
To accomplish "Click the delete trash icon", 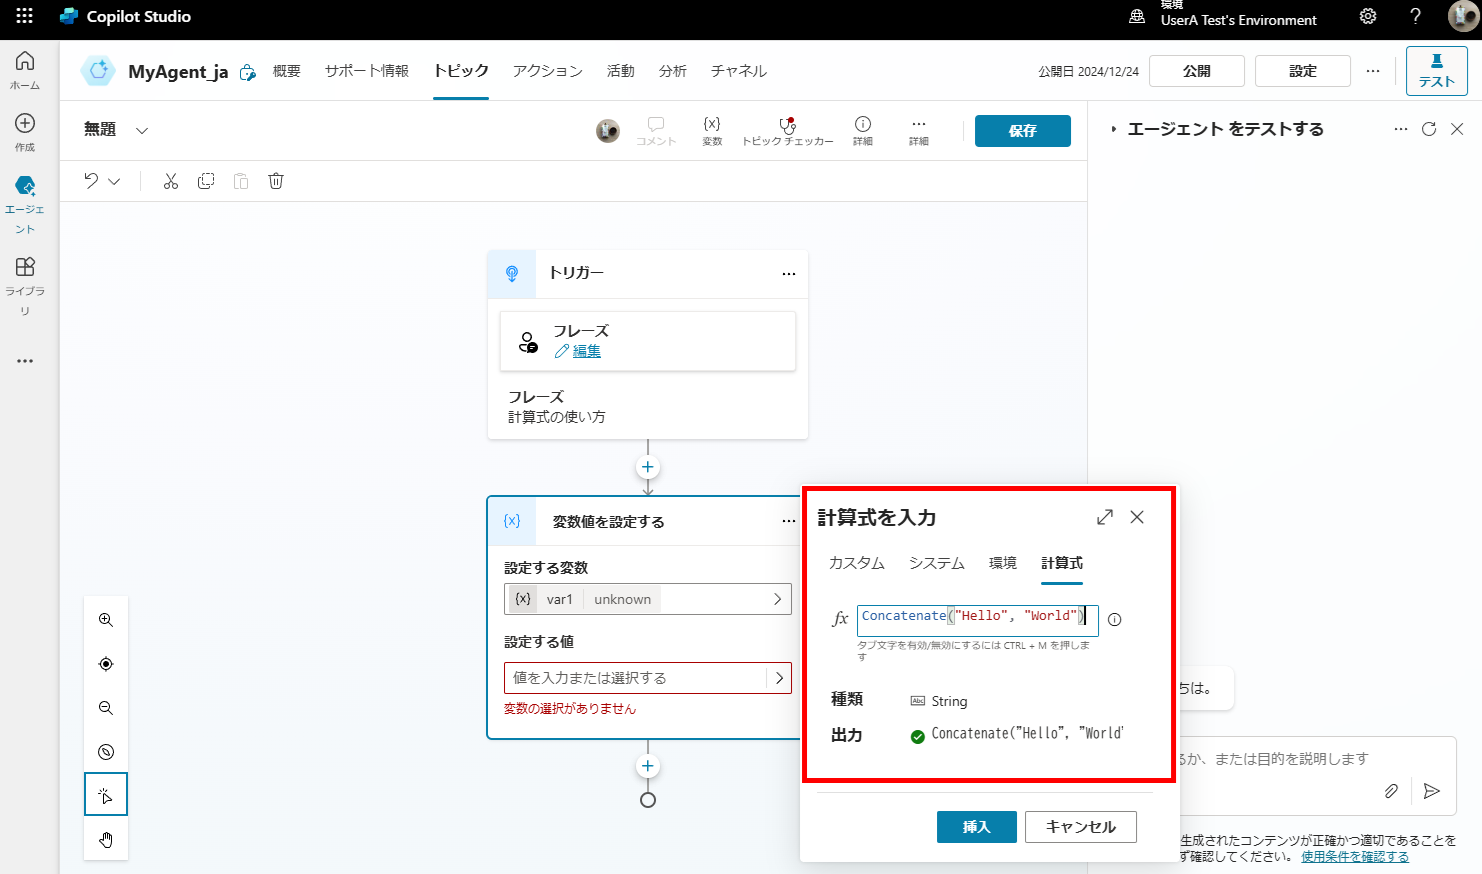I will [x=276, y=181].
